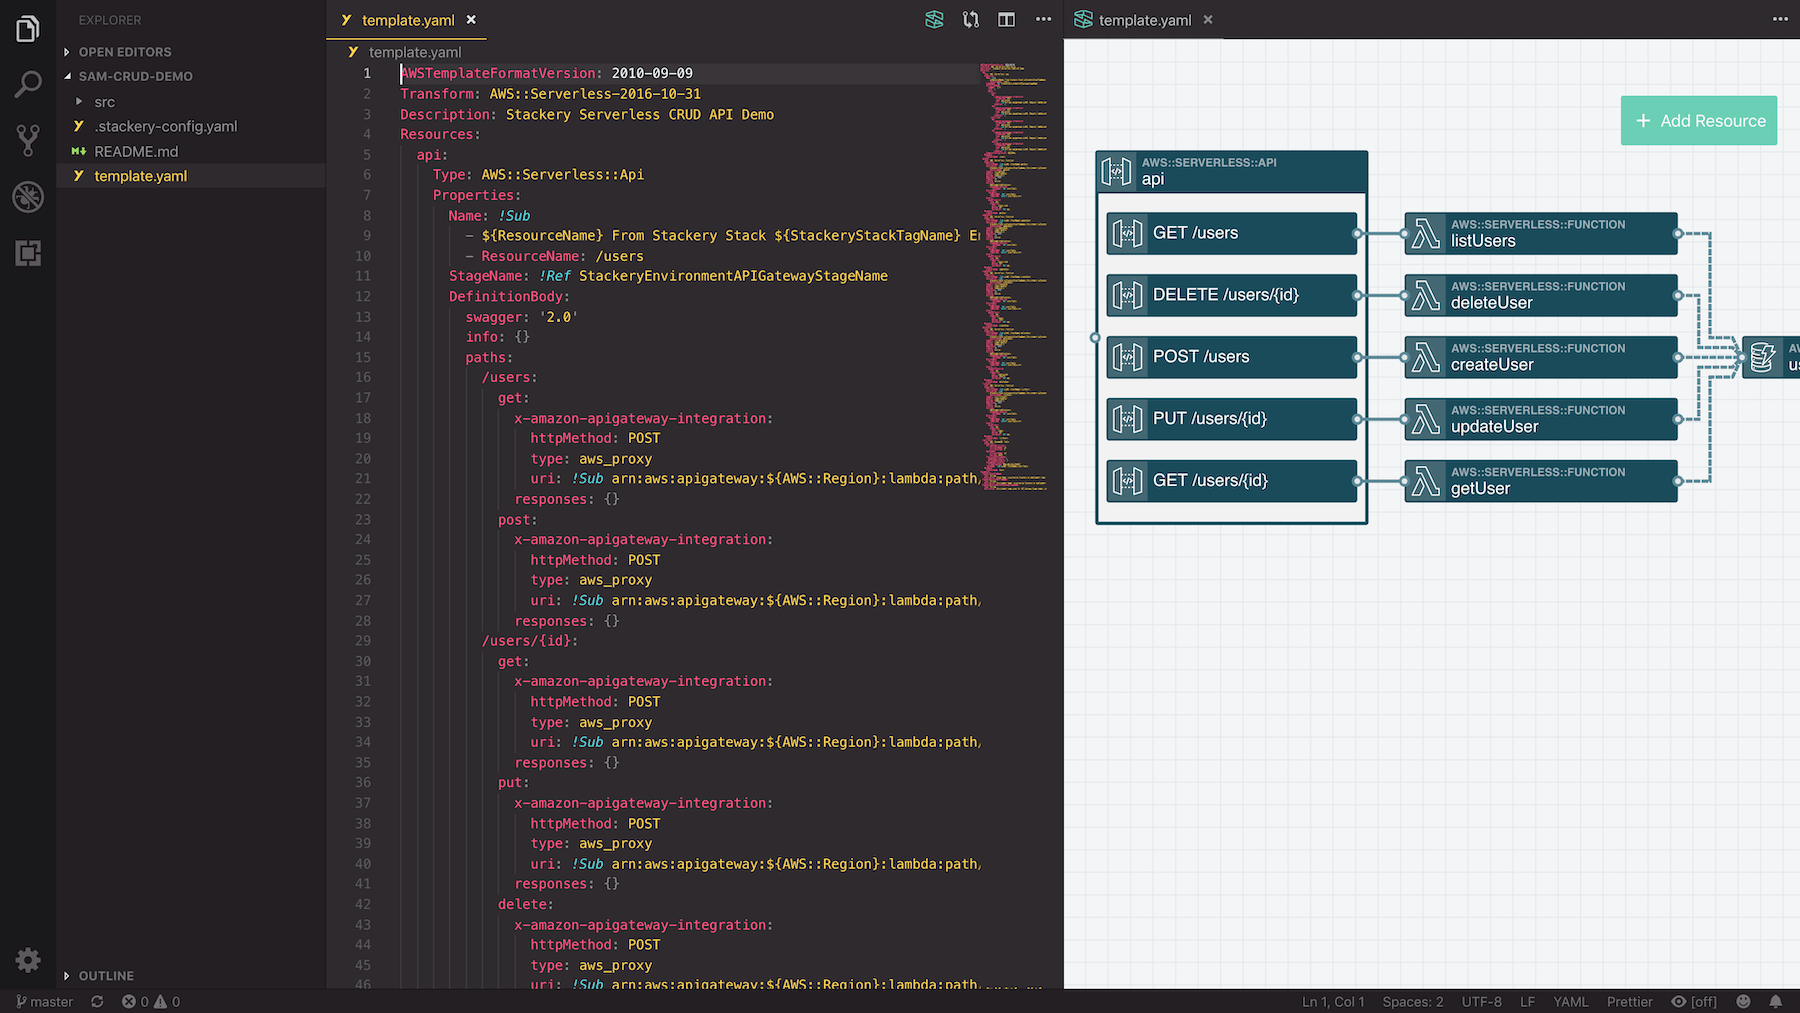Select the PUT /users/{id} route

pyautogui.click(x=1232, y=419)
